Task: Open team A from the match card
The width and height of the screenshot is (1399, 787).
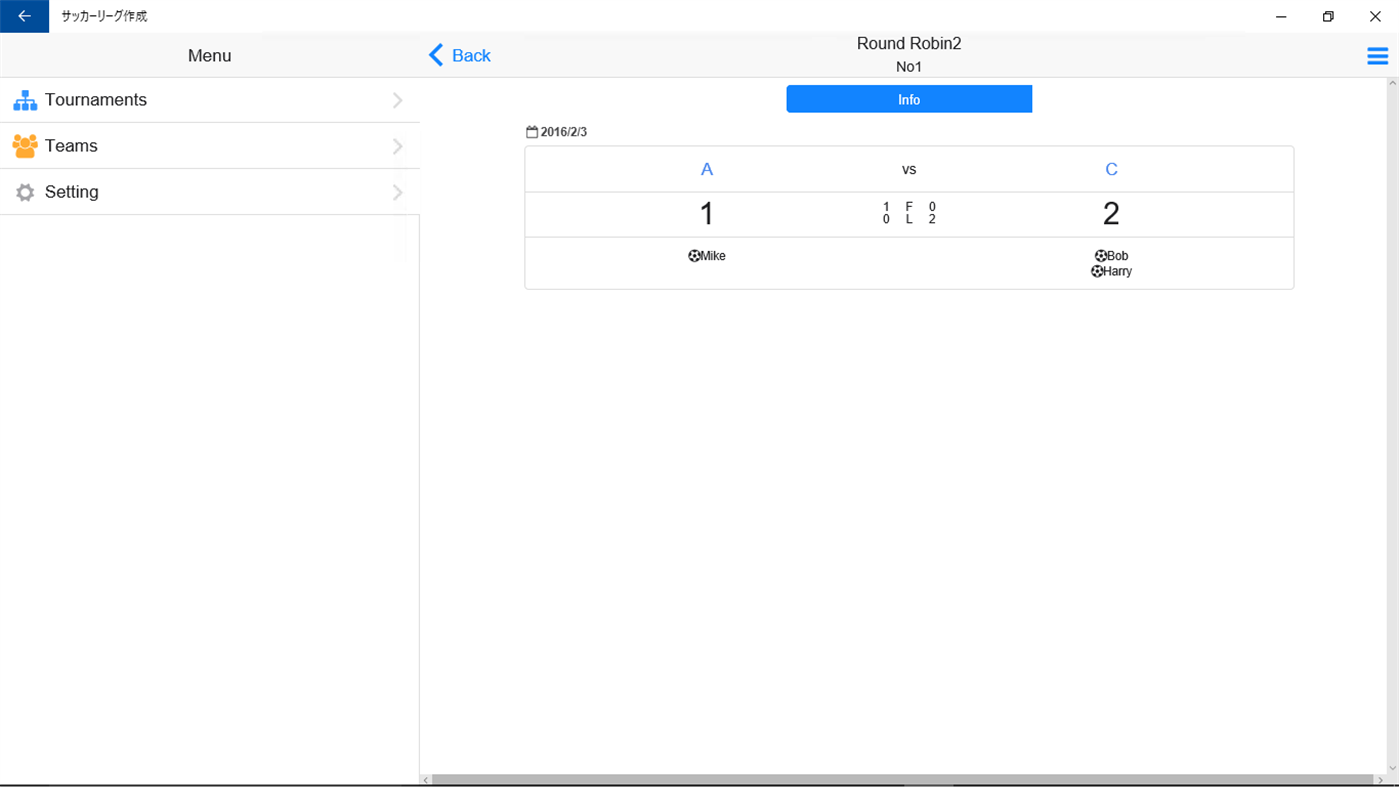Action: click(x=706, y=168)
